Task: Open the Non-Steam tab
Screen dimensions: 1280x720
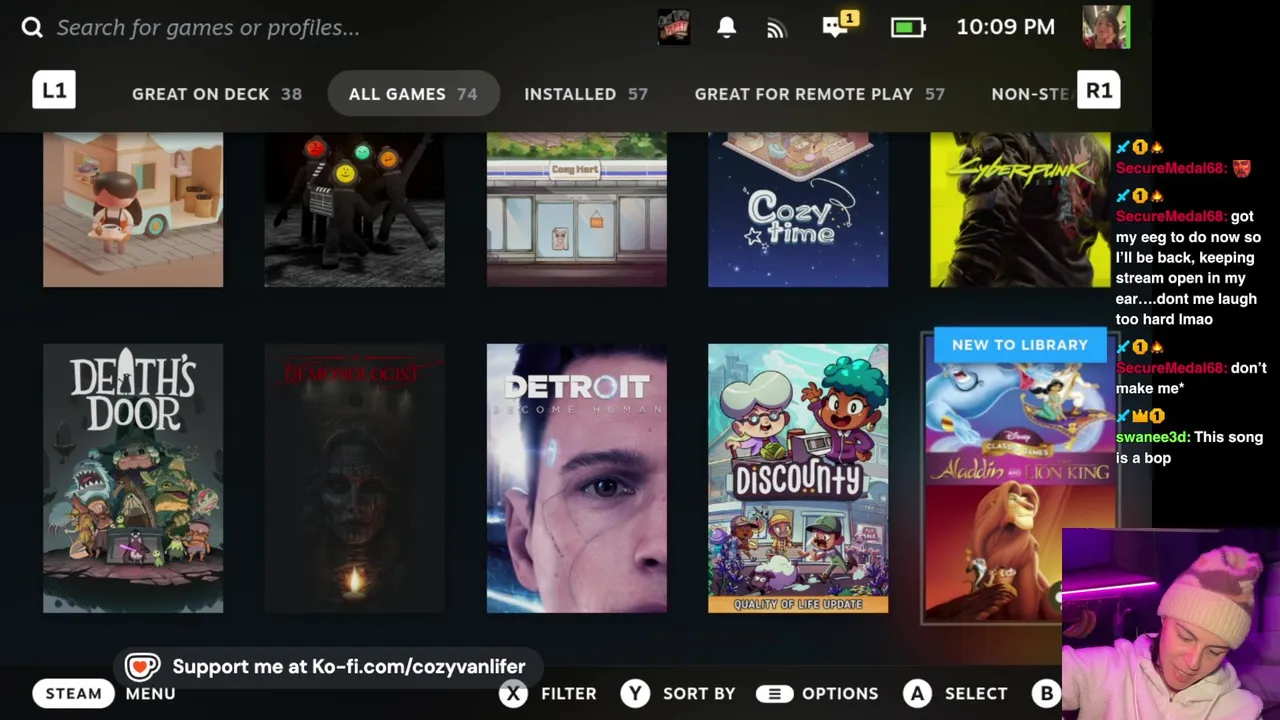Action: (1031, 94)
